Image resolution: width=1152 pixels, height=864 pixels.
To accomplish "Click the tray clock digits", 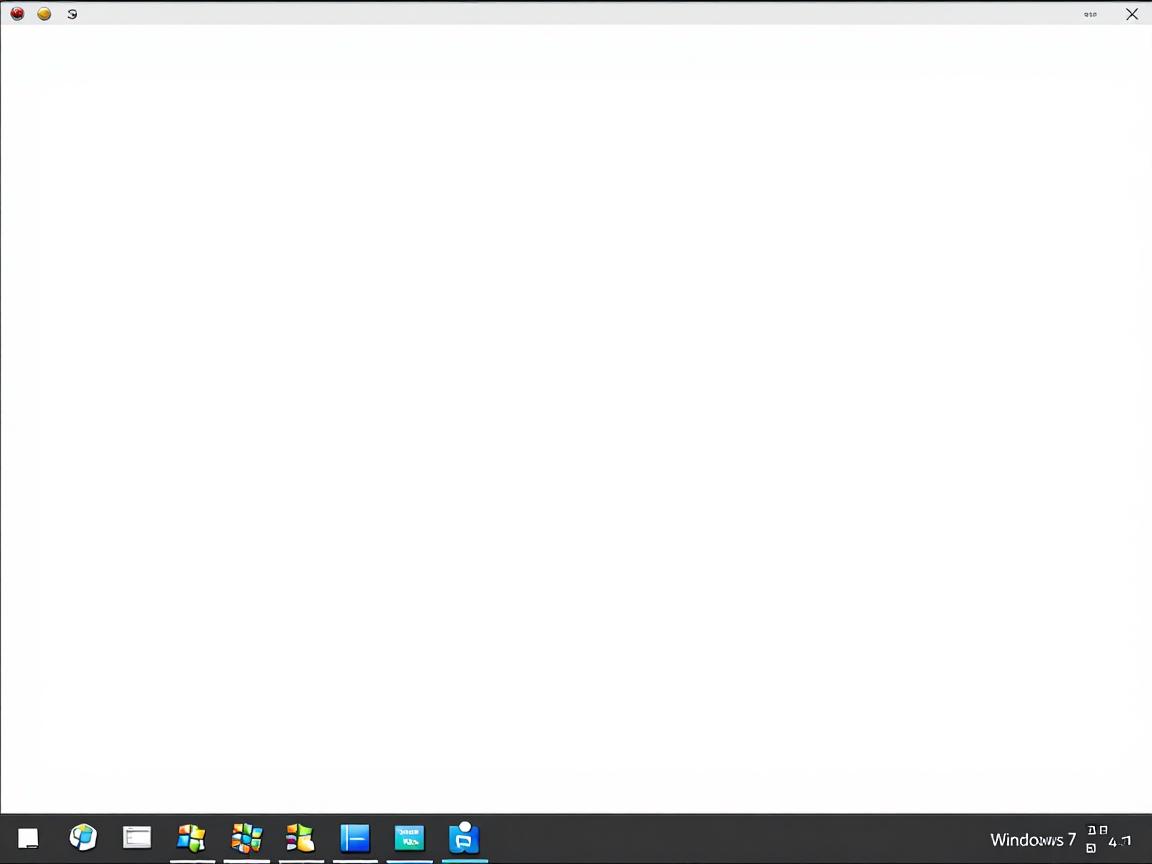I will (1120, 842).
